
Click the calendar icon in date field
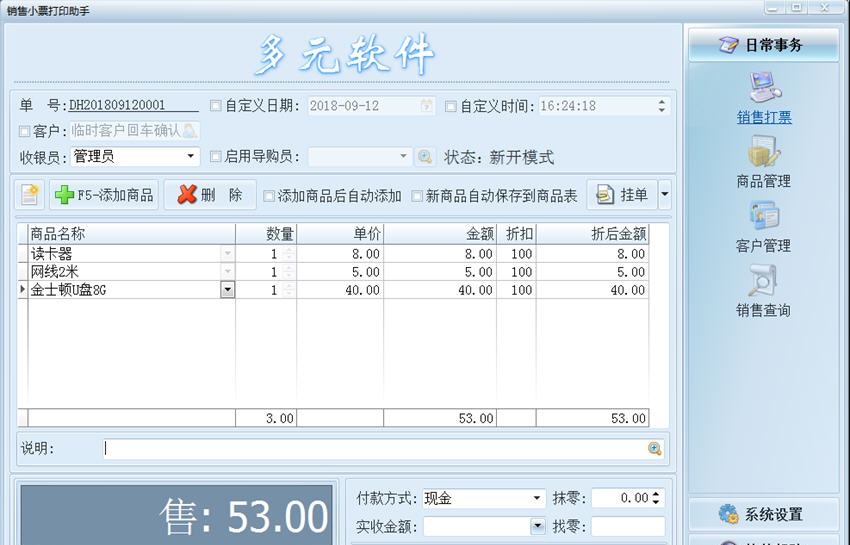point(427,106)
